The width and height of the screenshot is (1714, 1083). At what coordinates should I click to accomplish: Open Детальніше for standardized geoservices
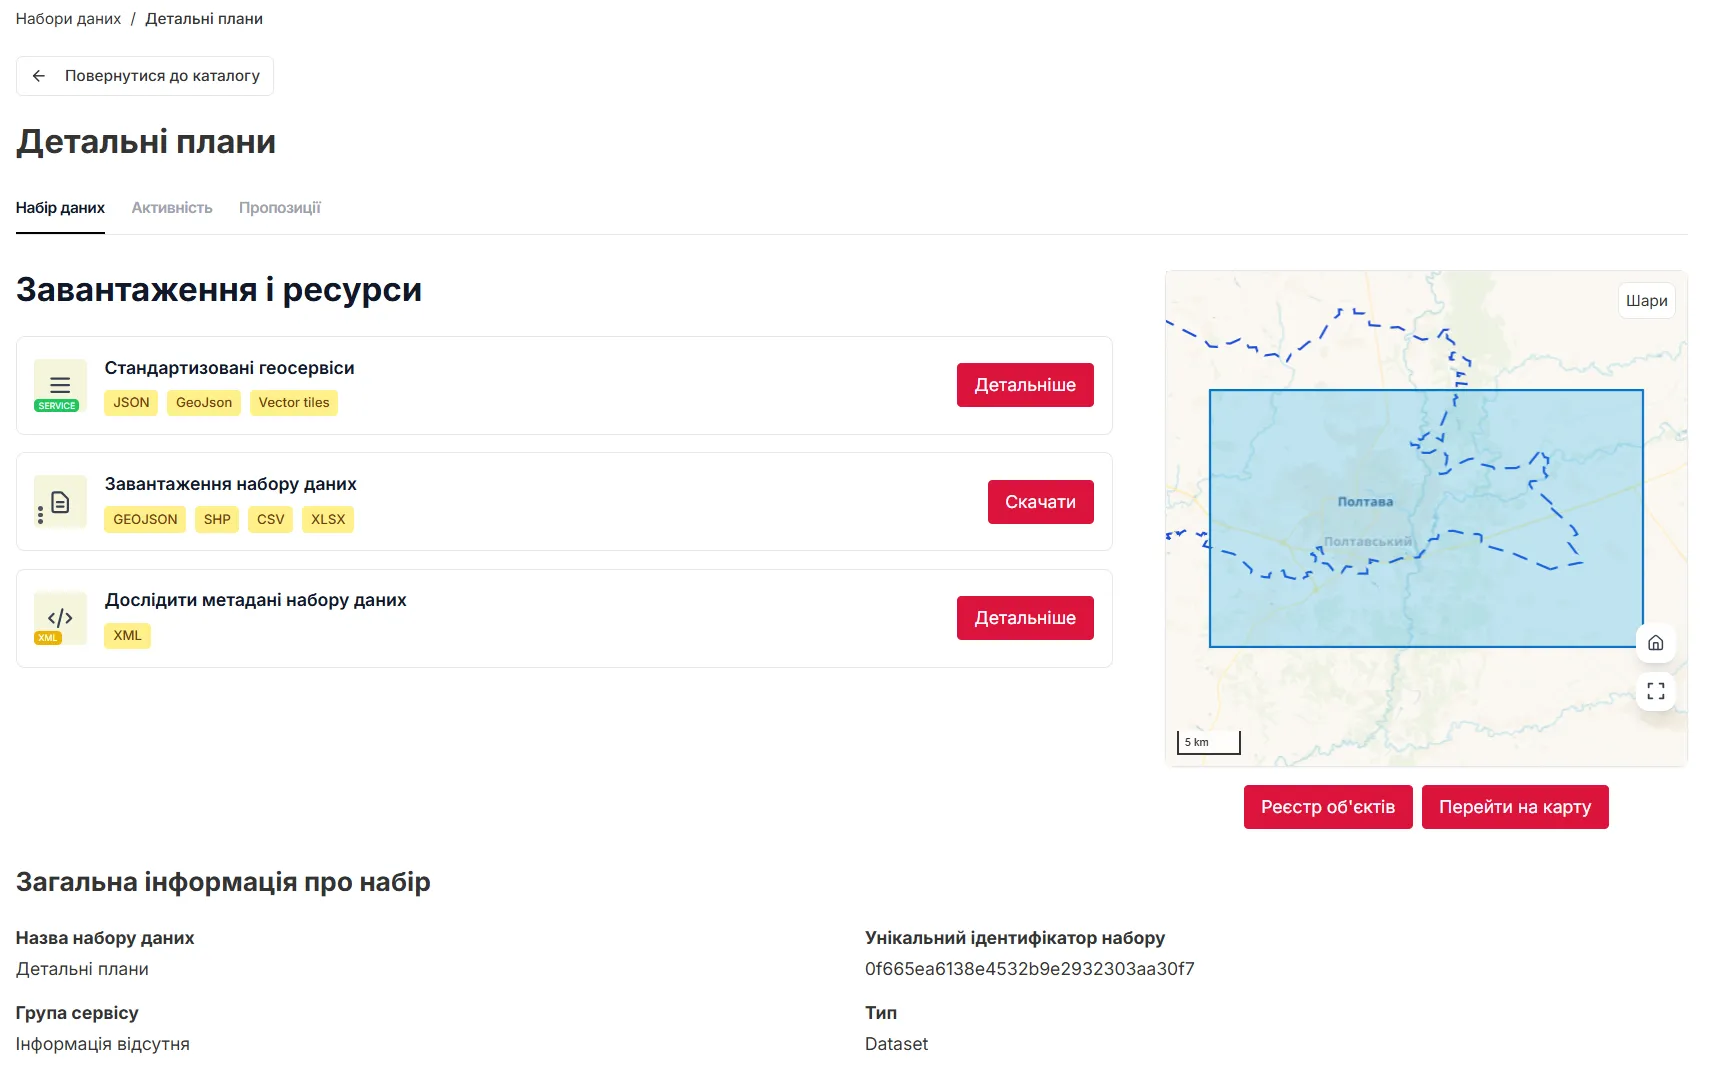tap(1024, 385)
